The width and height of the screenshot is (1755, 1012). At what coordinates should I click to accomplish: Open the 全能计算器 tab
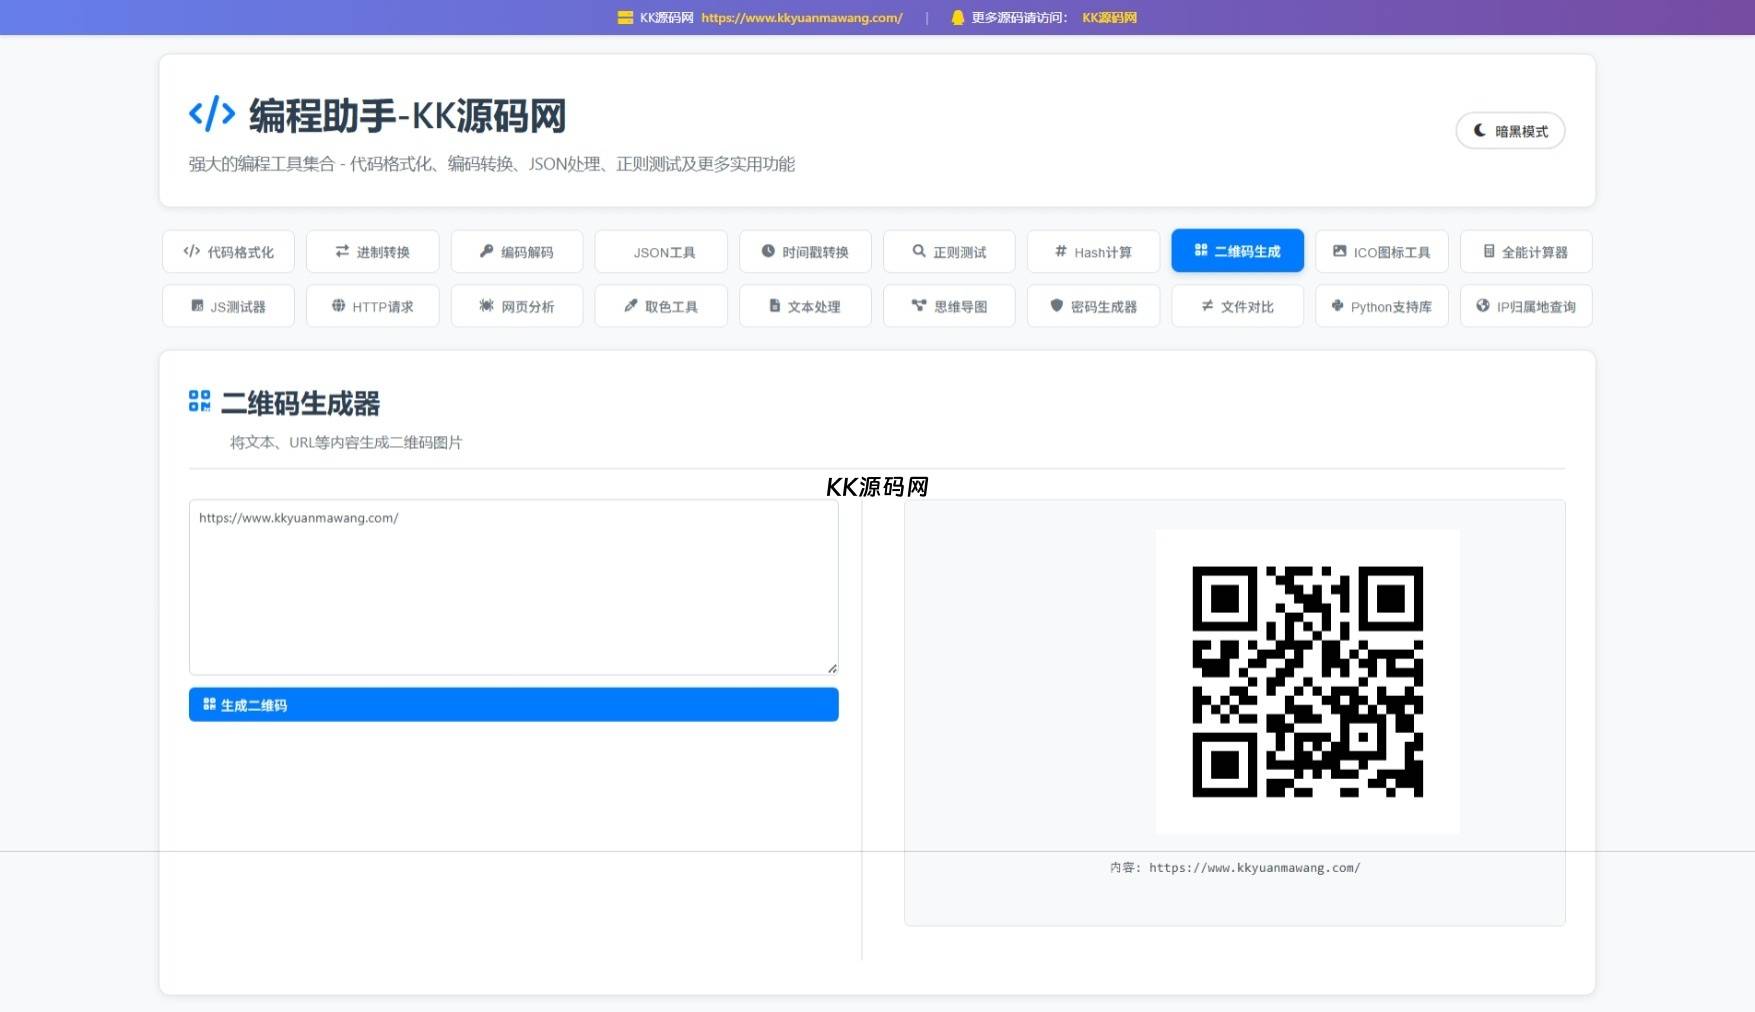[x=1526, y=251]
